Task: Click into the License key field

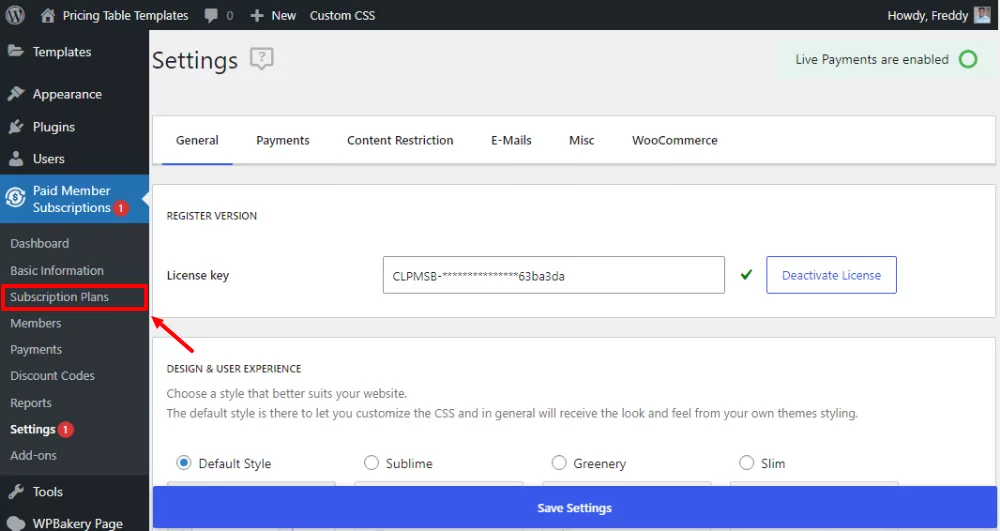Action: click(x=554, y=275)
